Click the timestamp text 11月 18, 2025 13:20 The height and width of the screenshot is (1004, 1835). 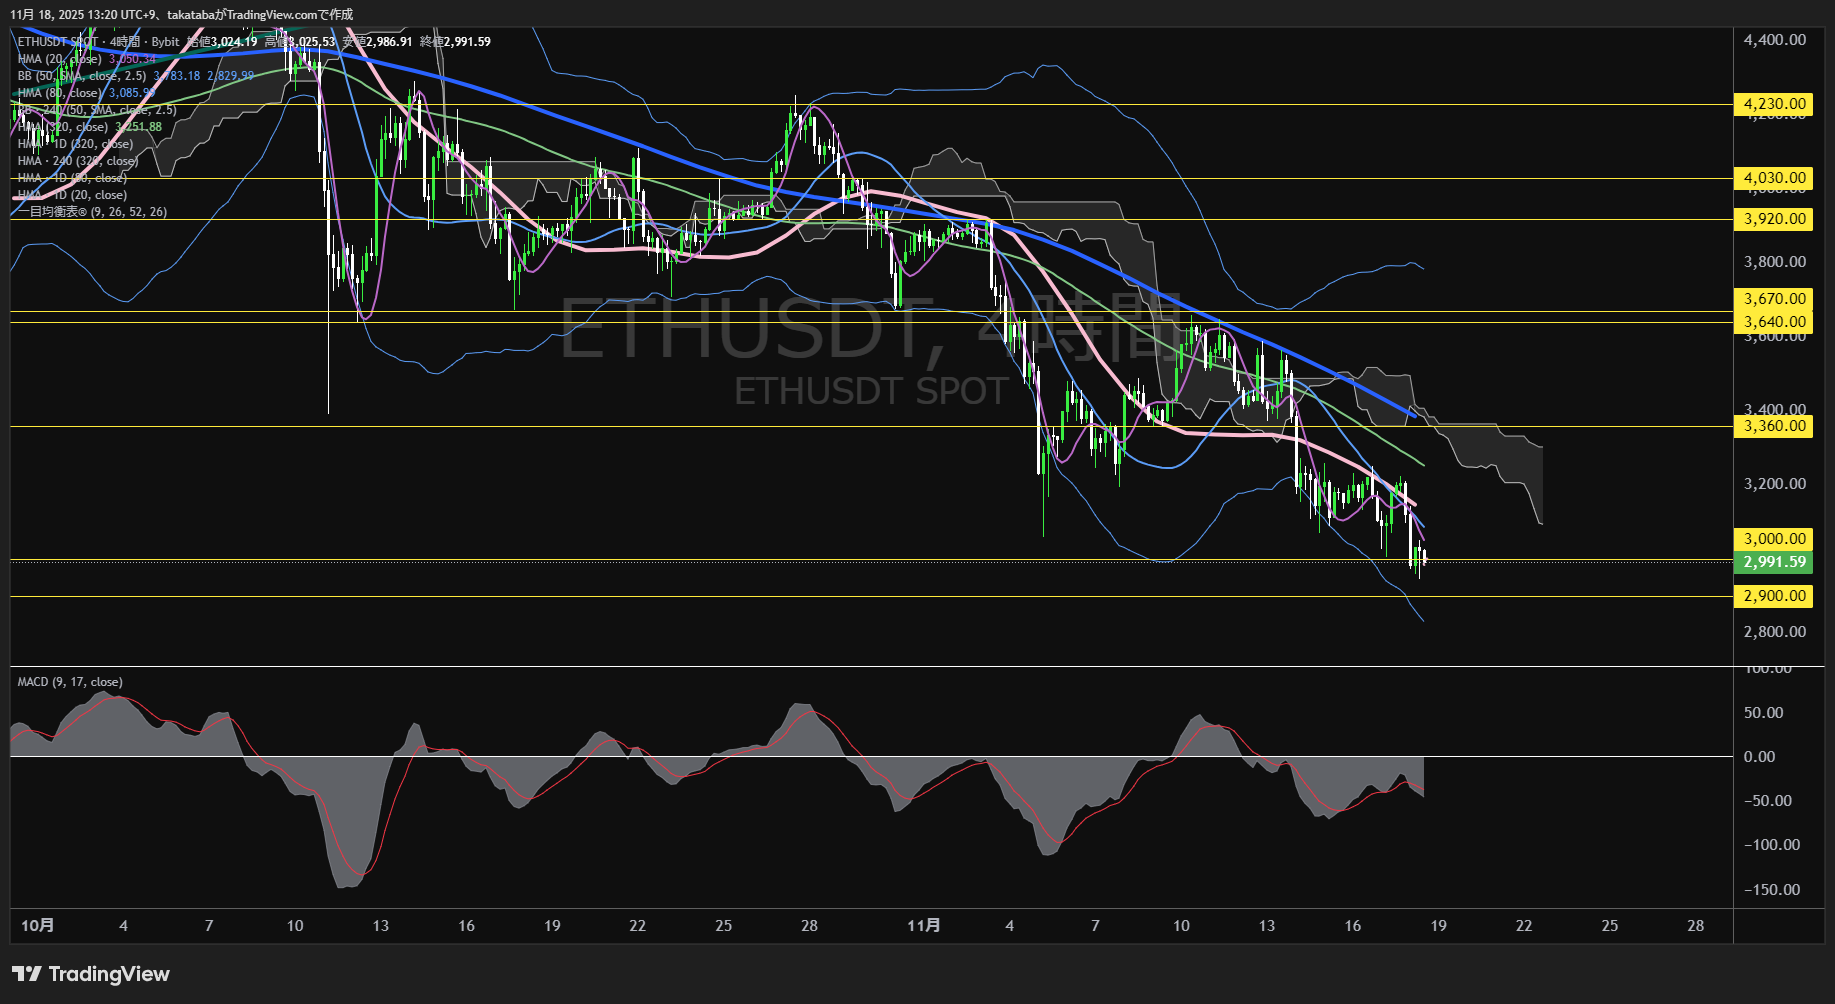point(65,14)
